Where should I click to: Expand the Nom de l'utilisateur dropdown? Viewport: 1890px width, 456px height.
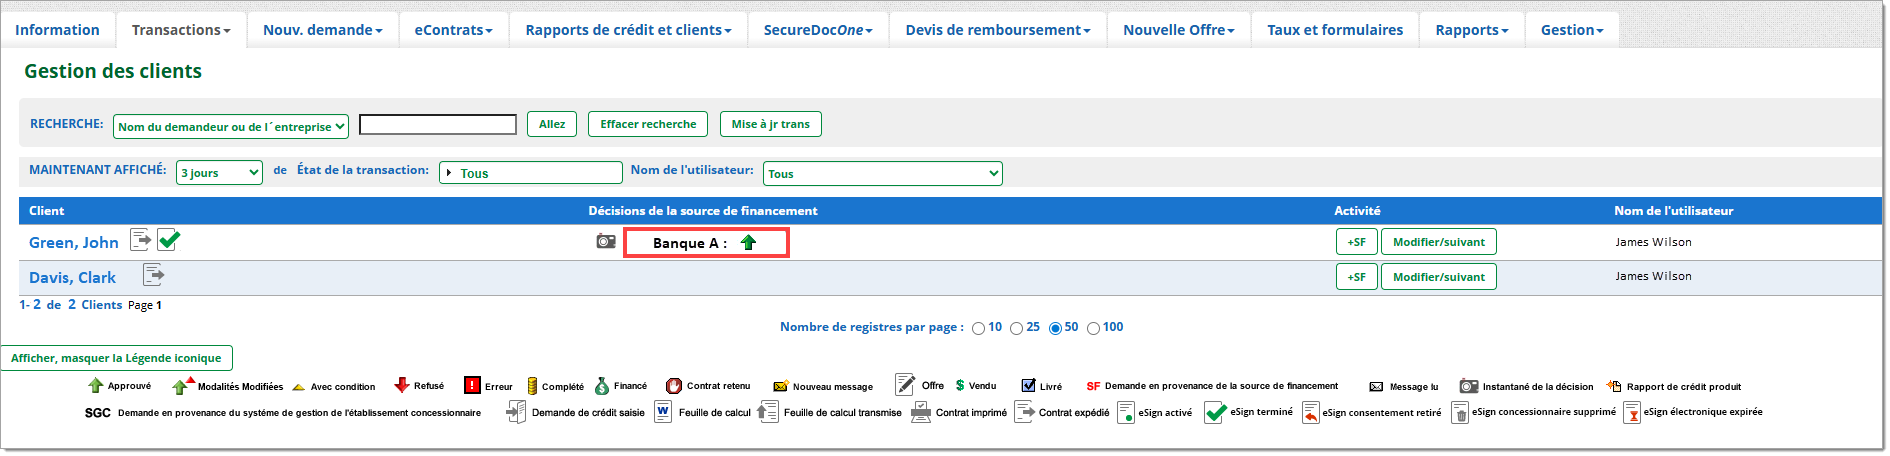coord(882,174)
